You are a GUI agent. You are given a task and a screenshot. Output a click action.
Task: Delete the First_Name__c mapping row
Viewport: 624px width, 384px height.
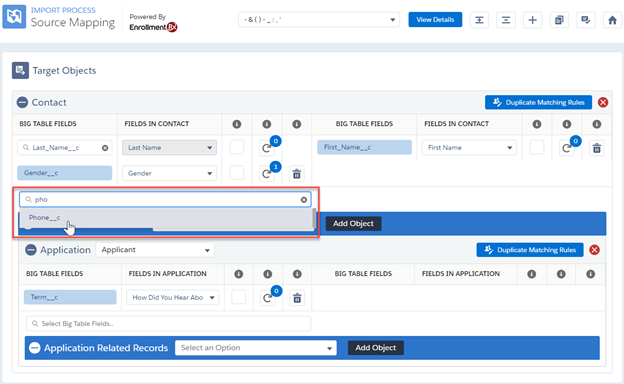point(597,148)
